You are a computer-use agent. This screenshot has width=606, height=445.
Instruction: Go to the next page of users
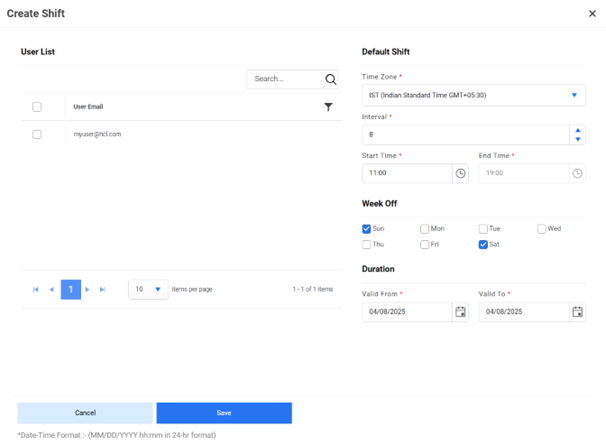pos(88,289)
